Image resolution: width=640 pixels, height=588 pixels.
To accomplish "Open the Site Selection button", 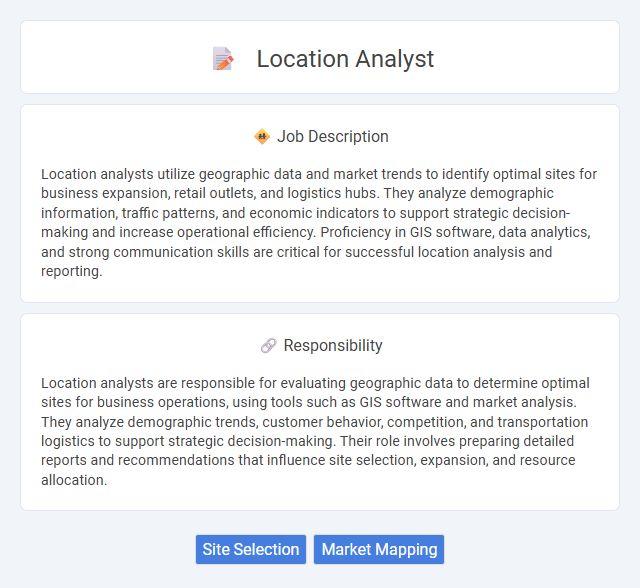I will point(251,549).
